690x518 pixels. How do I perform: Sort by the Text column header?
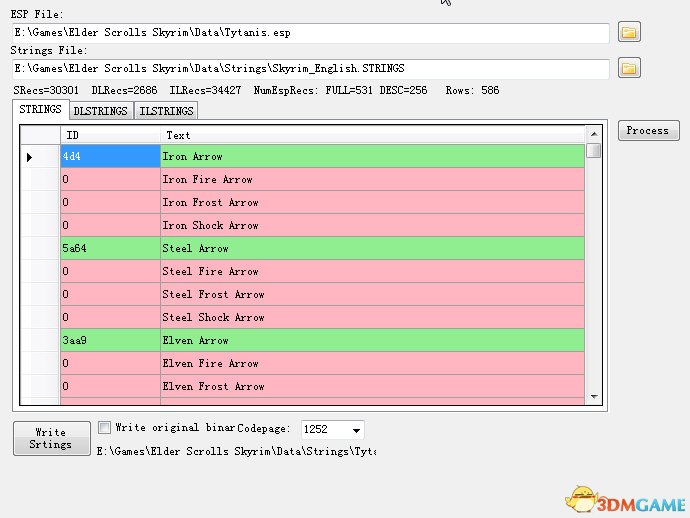tap(373, 135)
